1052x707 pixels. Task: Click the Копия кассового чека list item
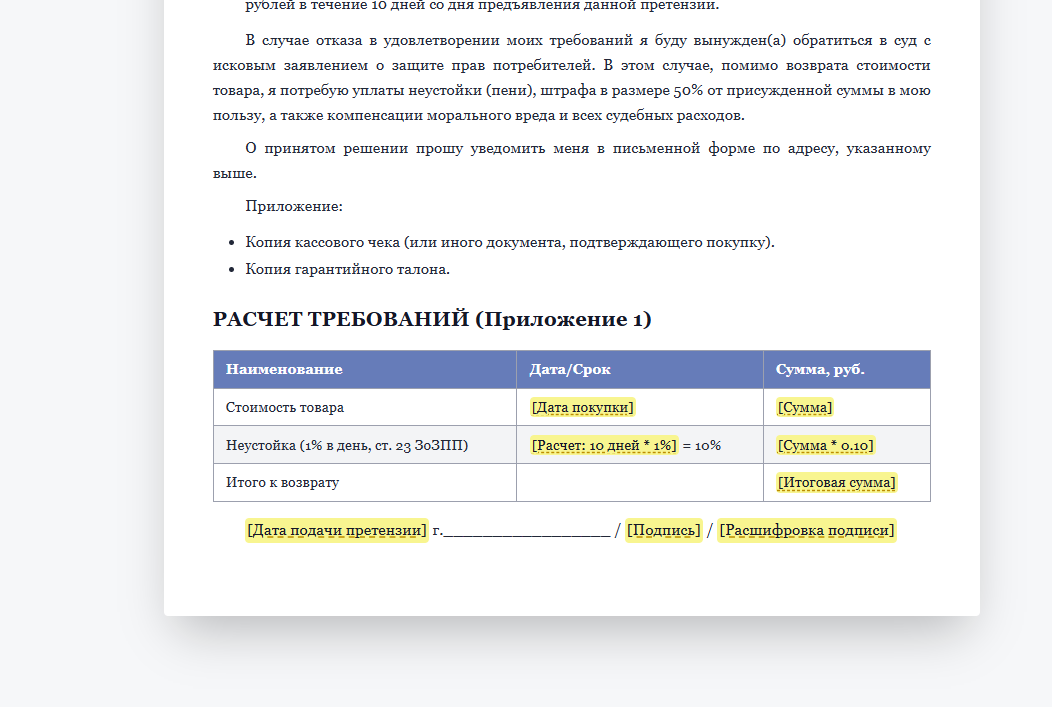[x=510, y=242]
